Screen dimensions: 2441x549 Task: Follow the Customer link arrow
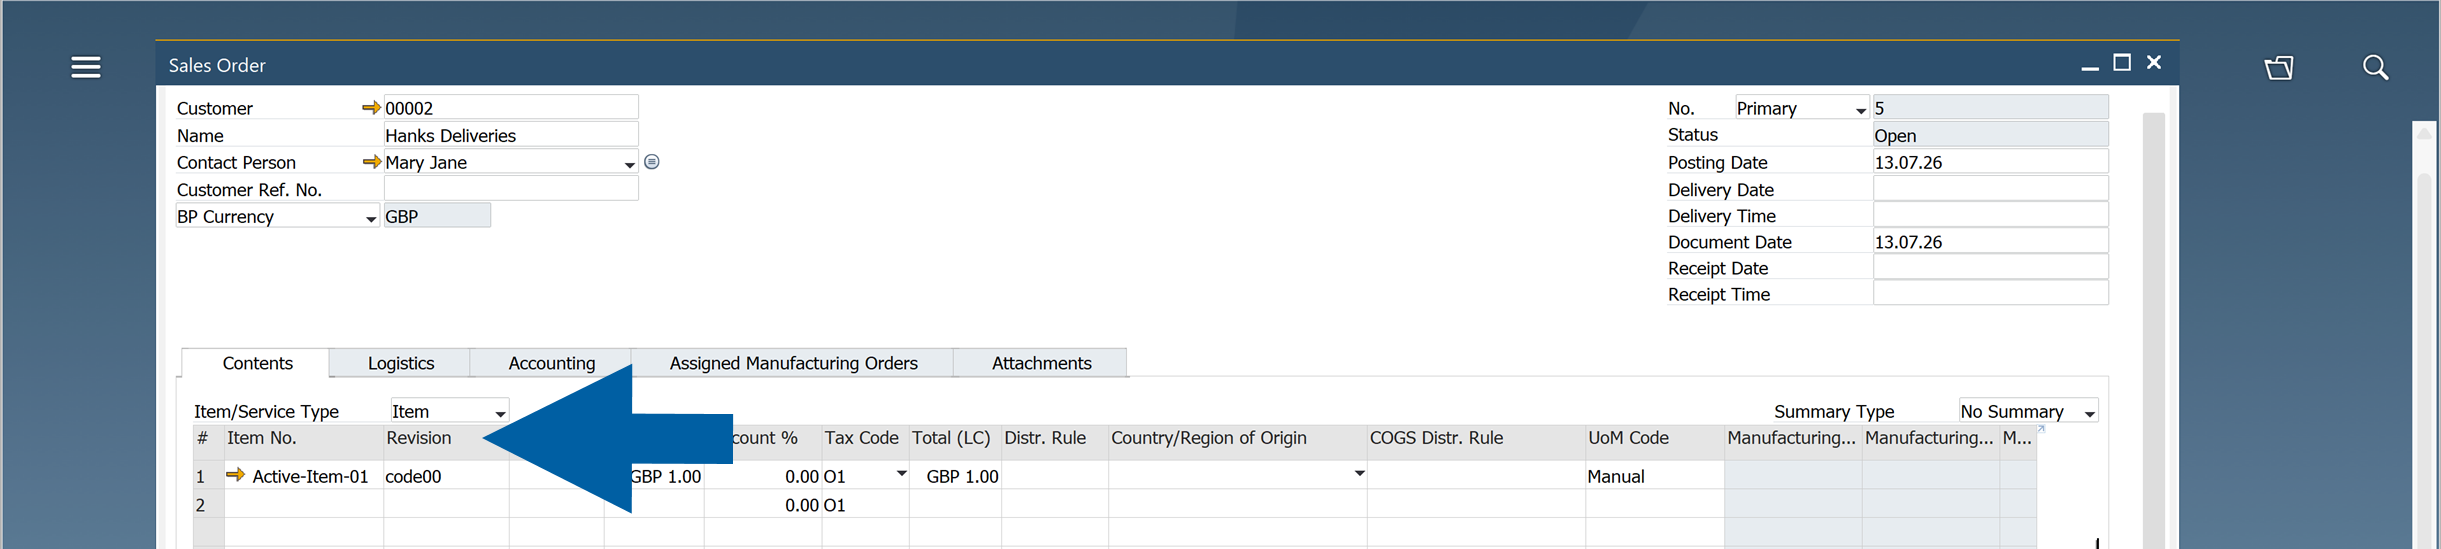[371, 108]
